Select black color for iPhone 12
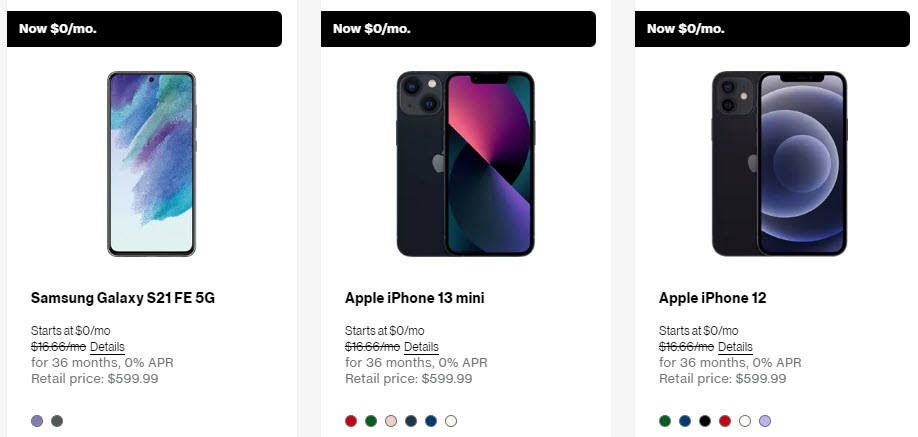Viewport: 918px width, 437px height. click(x=705, y=421)
